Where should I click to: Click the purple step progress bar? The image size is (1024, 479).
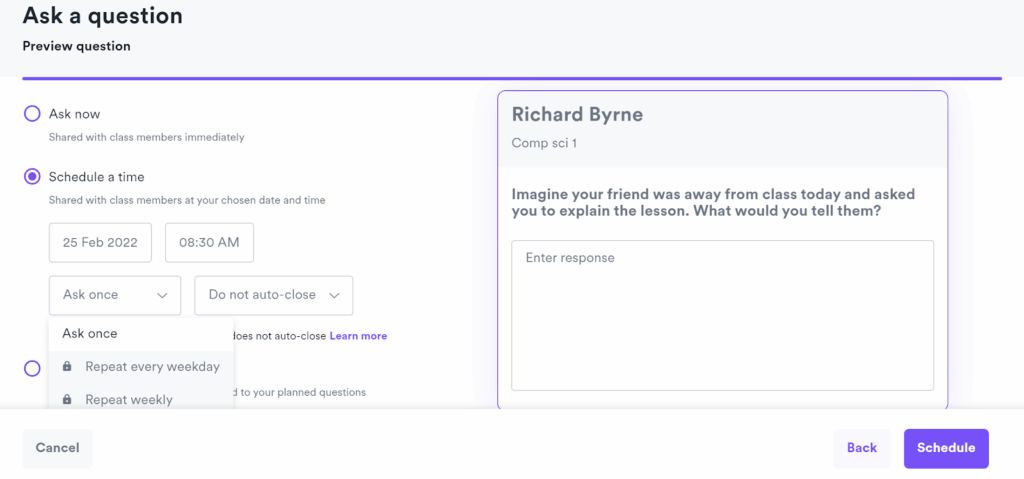[x=511, y=78]
